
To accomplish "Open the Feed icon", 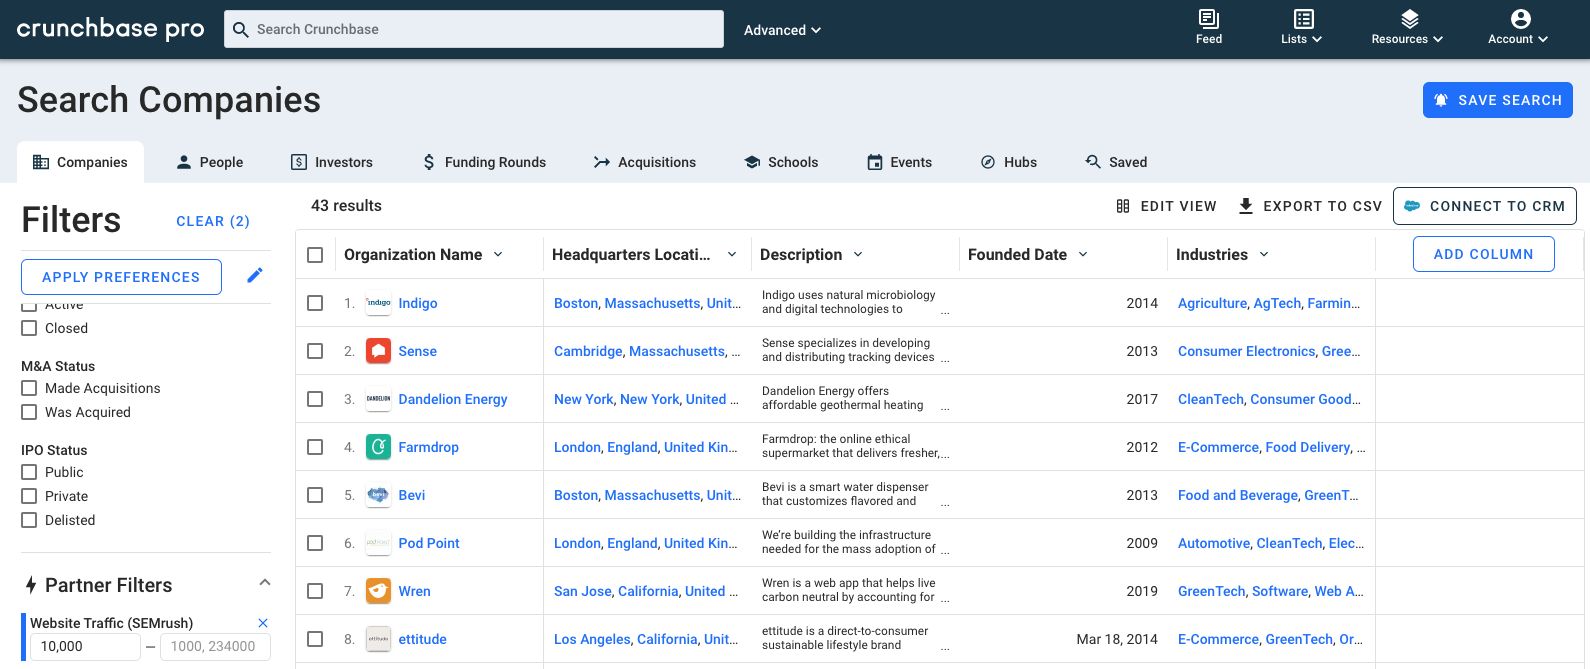I will pyautogui.click(x=1209, y=19).
